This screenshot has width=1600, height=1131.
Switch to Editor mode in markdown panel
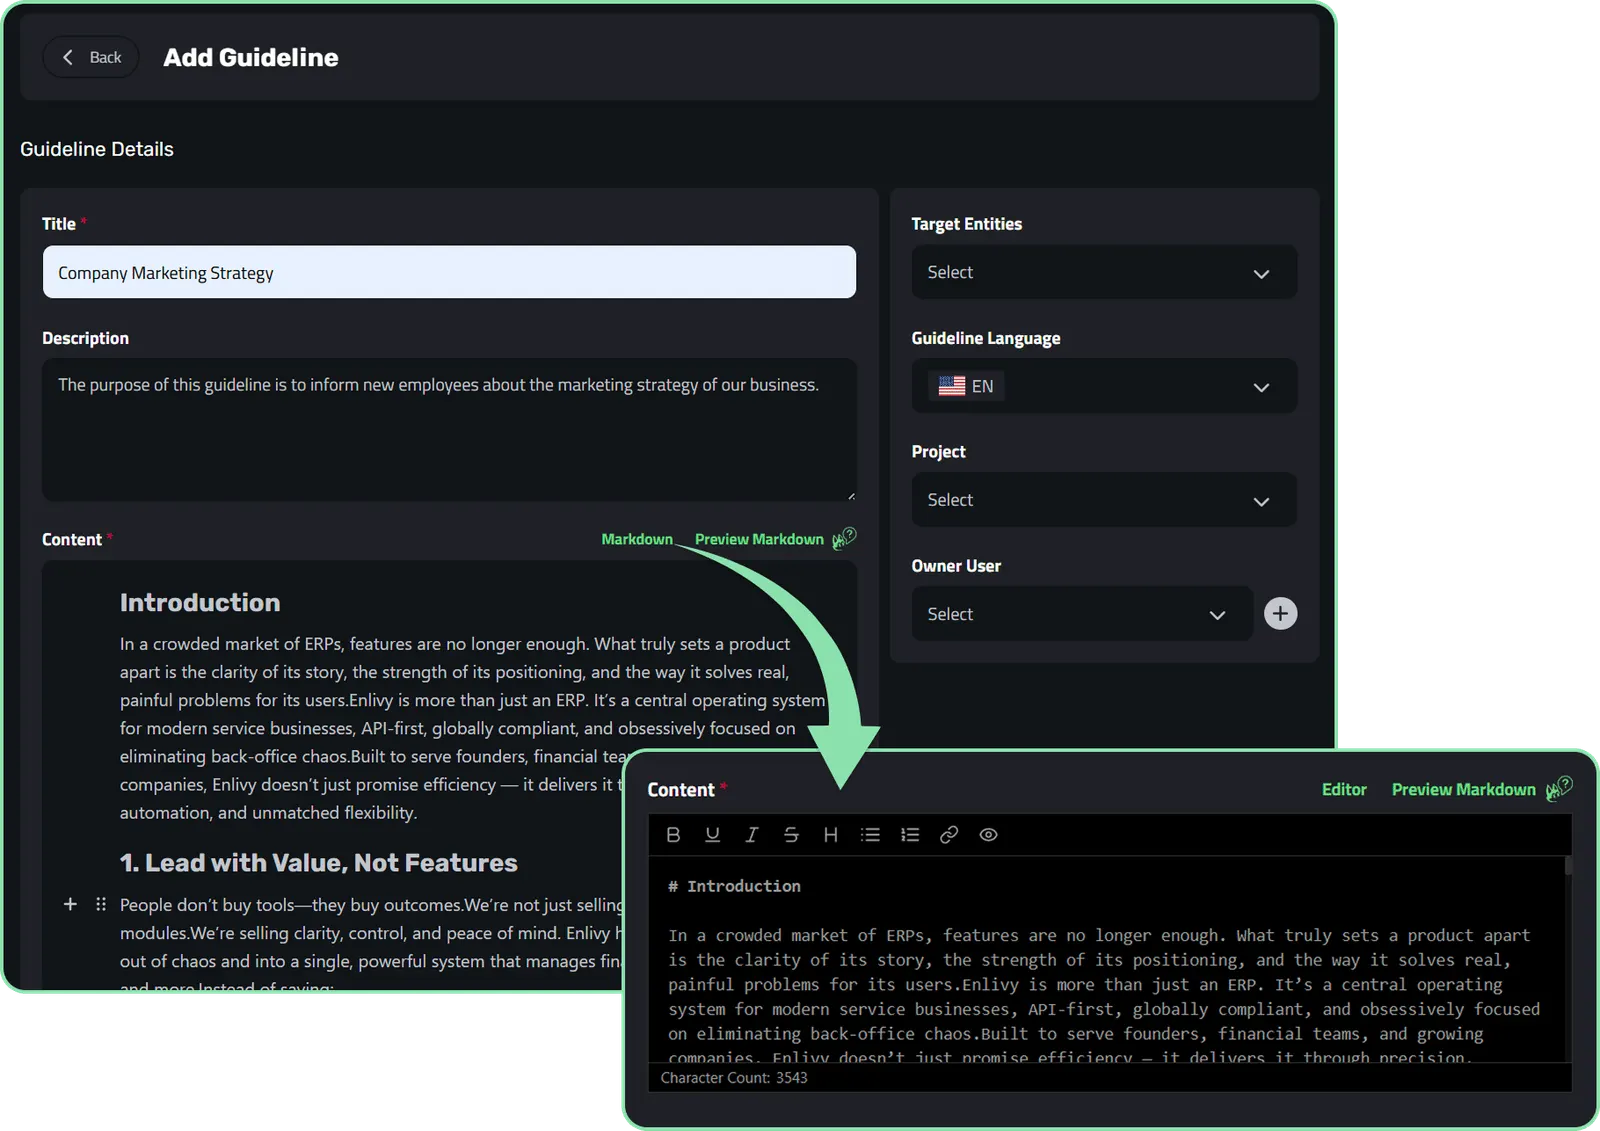click(1344, 789)
